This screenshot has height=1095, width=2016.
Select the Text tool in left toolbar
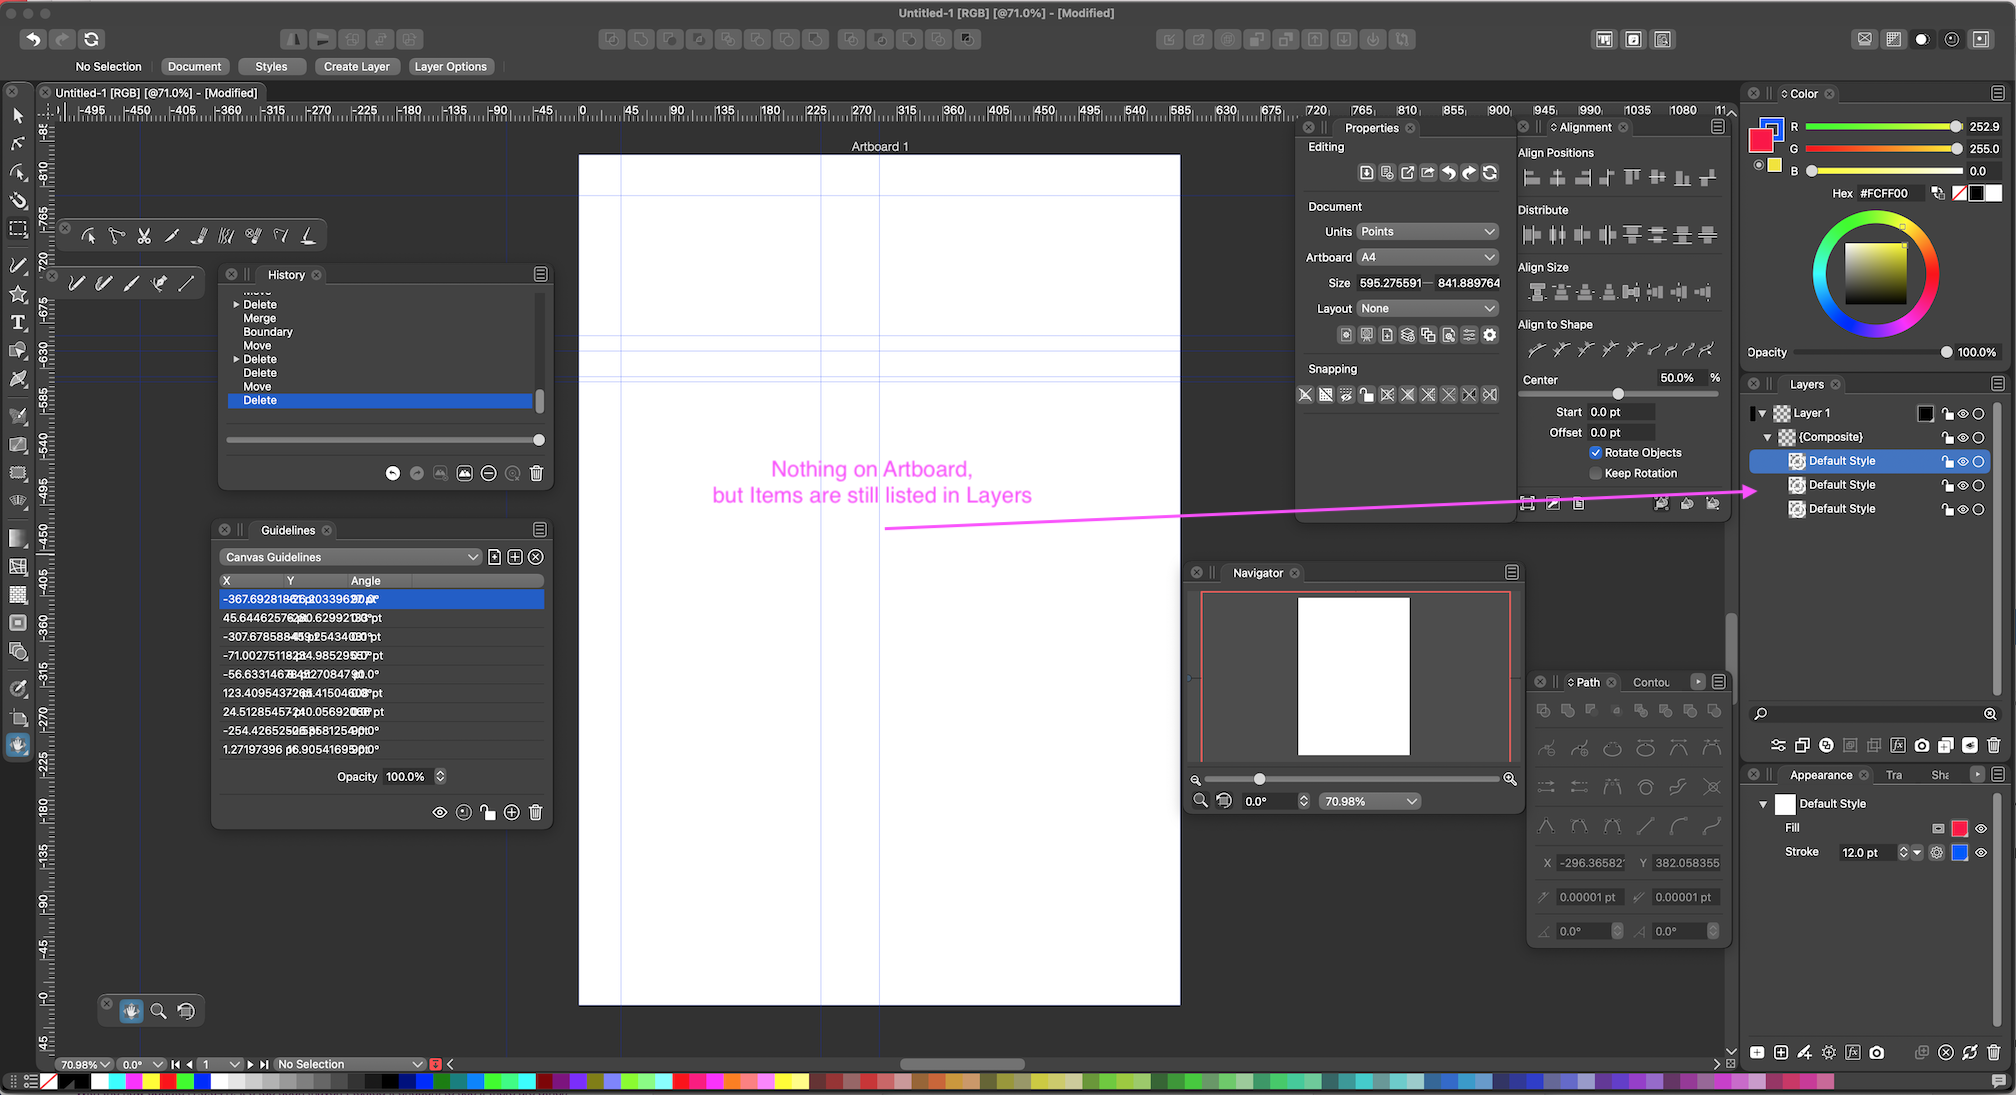point(18,323)
